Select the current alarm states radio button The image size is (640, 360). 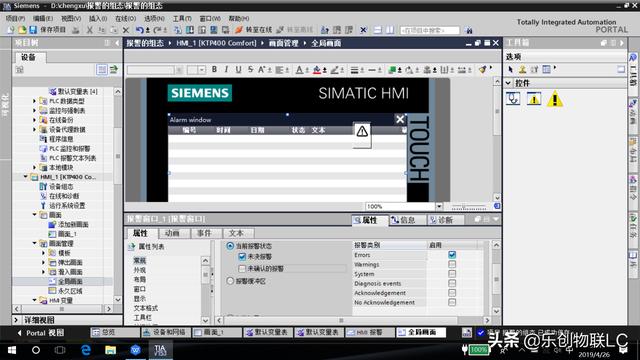coord(230,246)
